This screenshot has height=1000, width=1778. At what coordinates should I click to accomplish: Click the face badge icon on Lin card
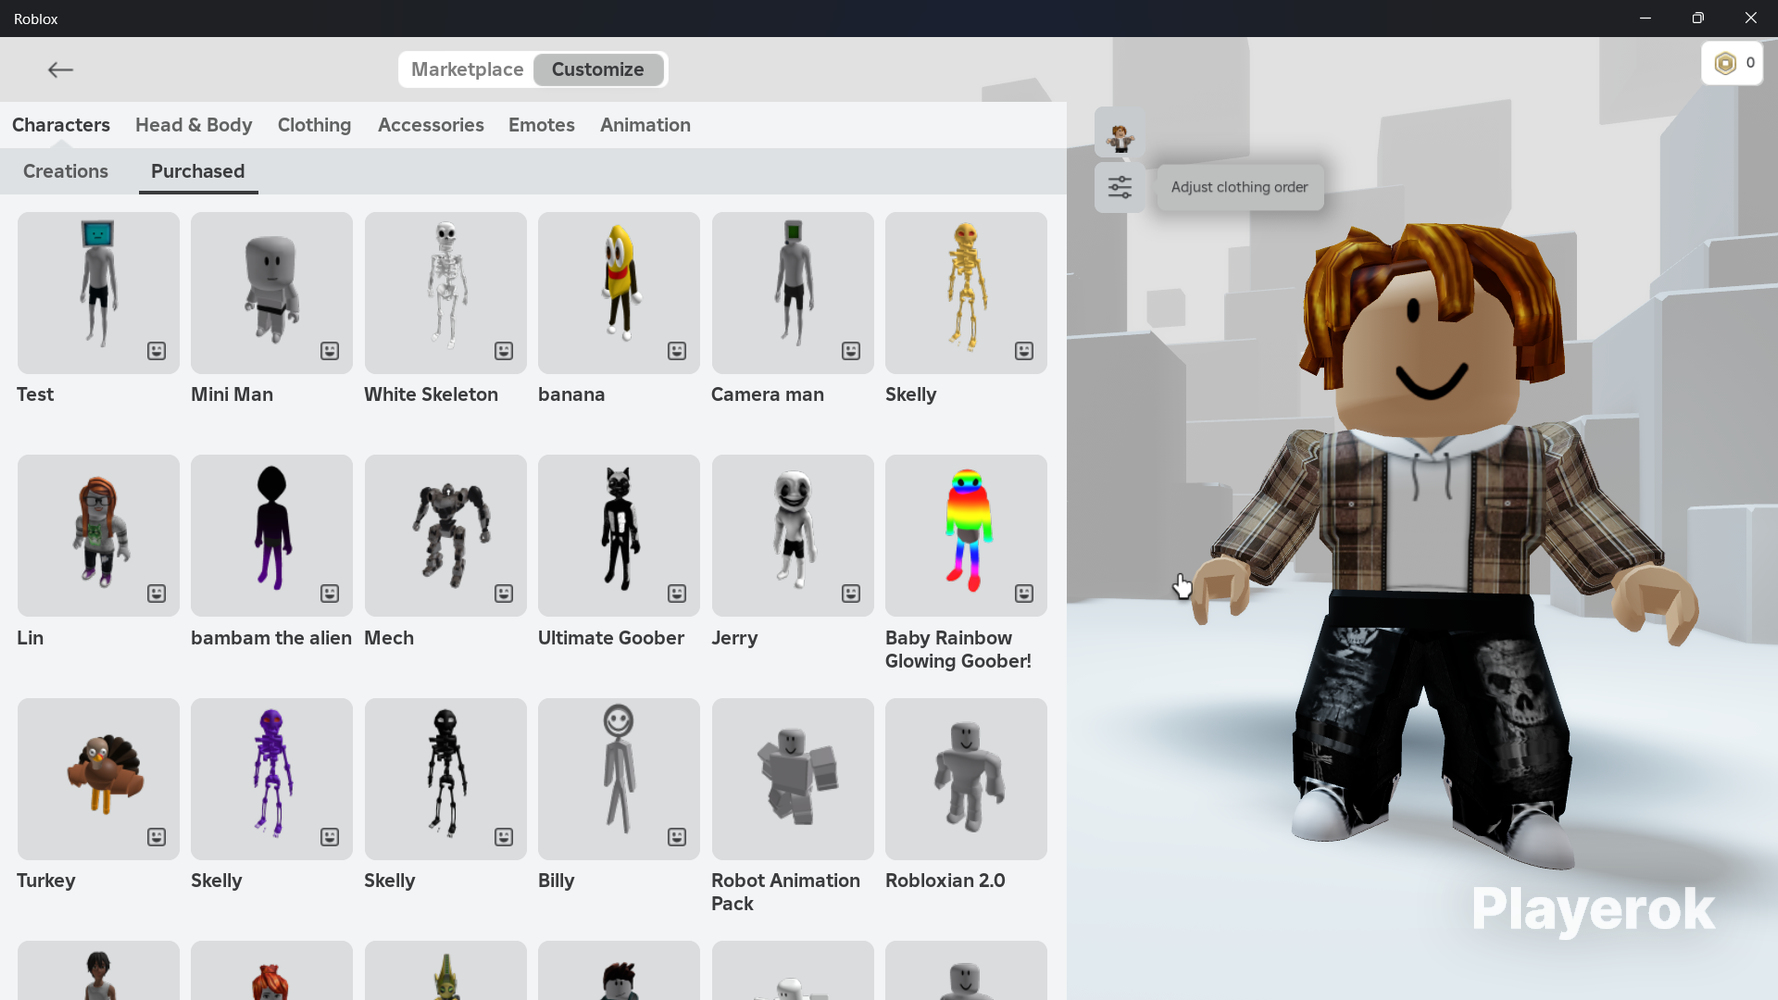pyautogui.click(x=156, y=594)
